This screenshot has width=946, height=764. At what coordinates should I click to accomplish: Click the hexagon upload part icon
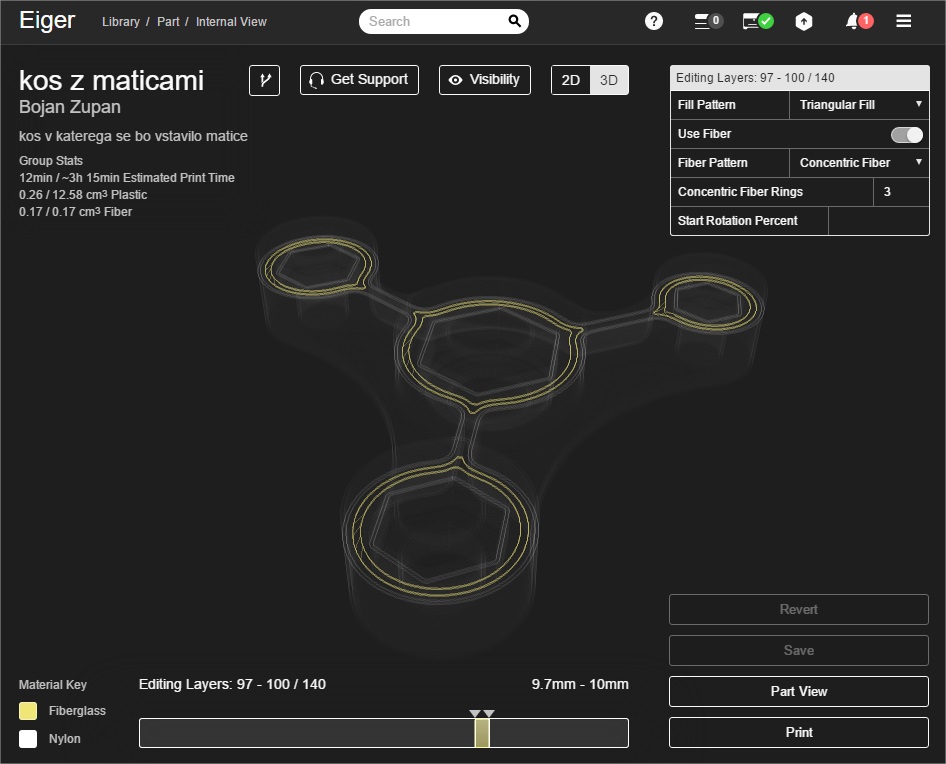[804, 21]
